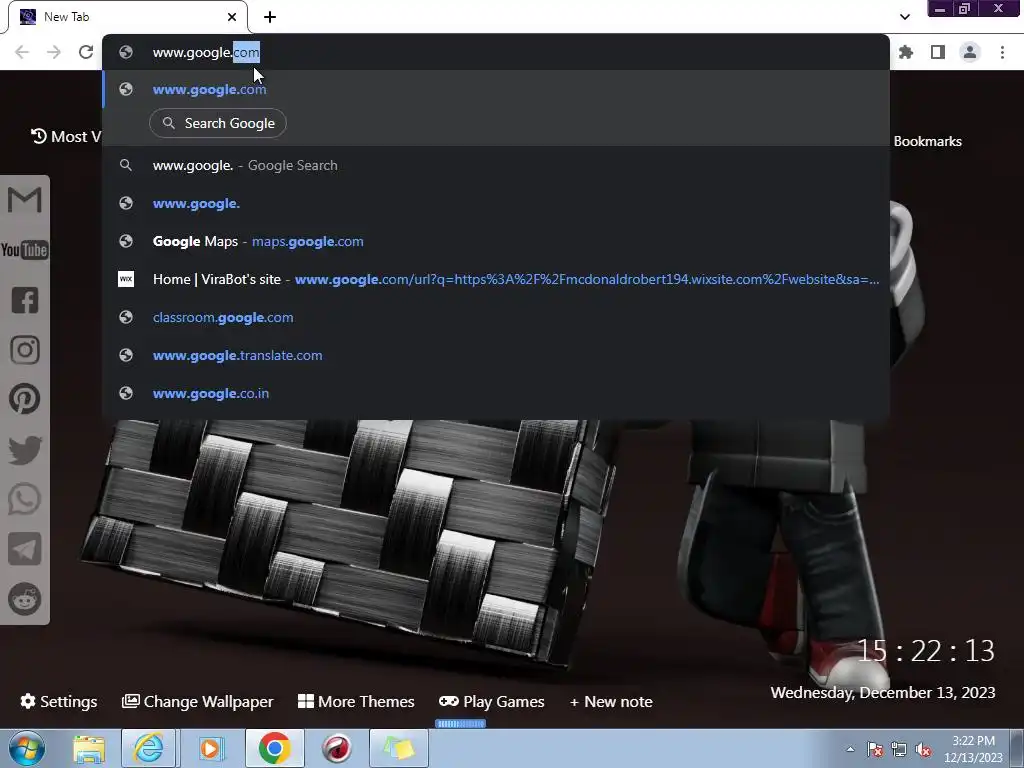Close the New Tab tab

pos(232,17)
